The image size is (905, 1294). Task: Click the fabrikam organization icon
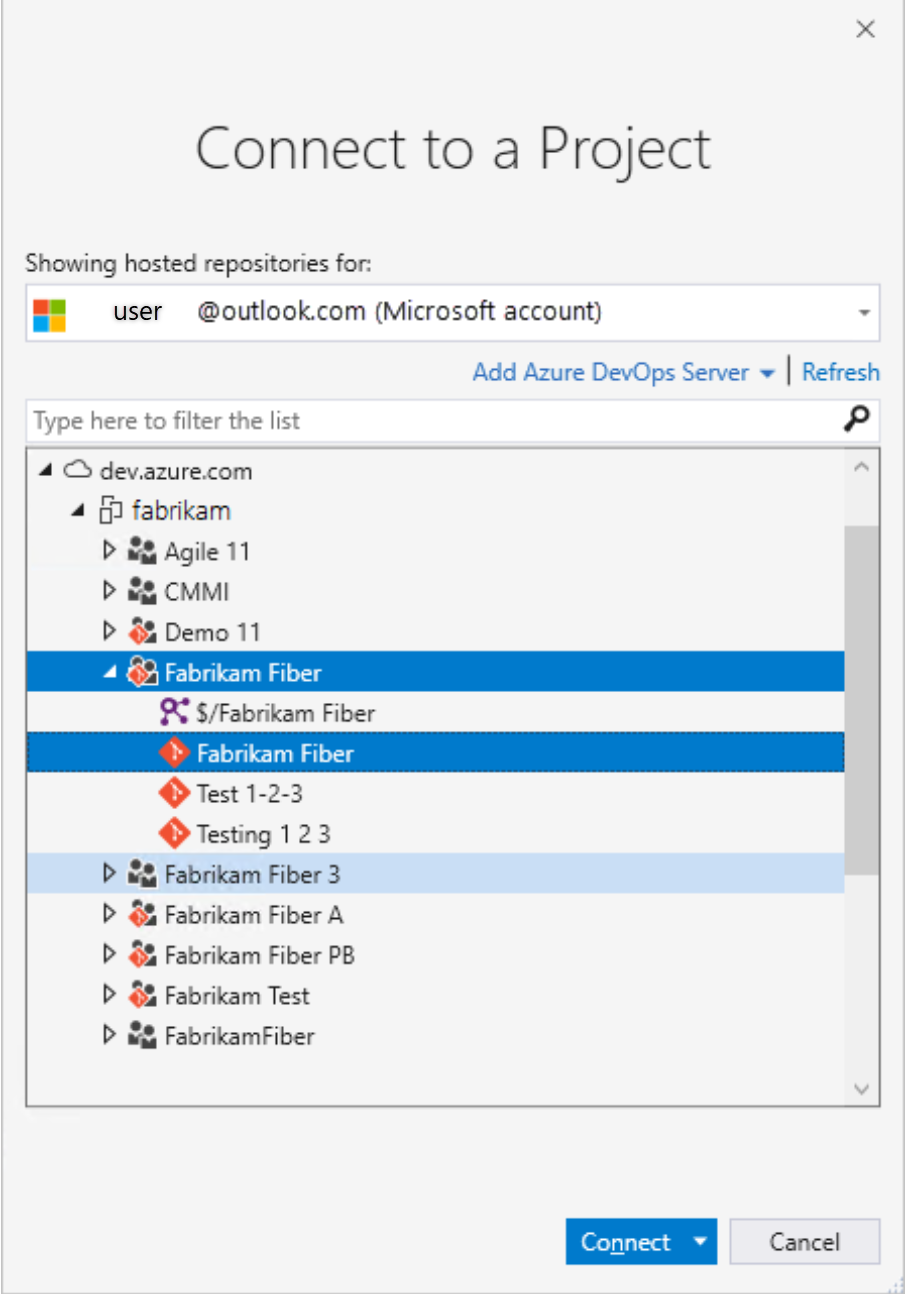click(110, 510)
